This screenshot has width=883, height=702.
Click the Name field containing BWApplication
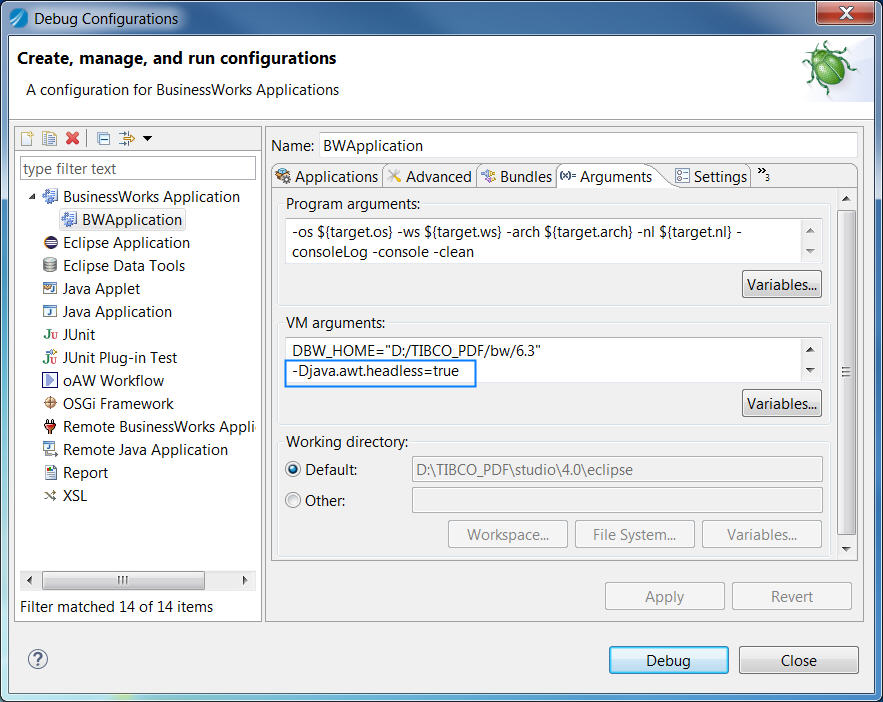tap(588, 145)
